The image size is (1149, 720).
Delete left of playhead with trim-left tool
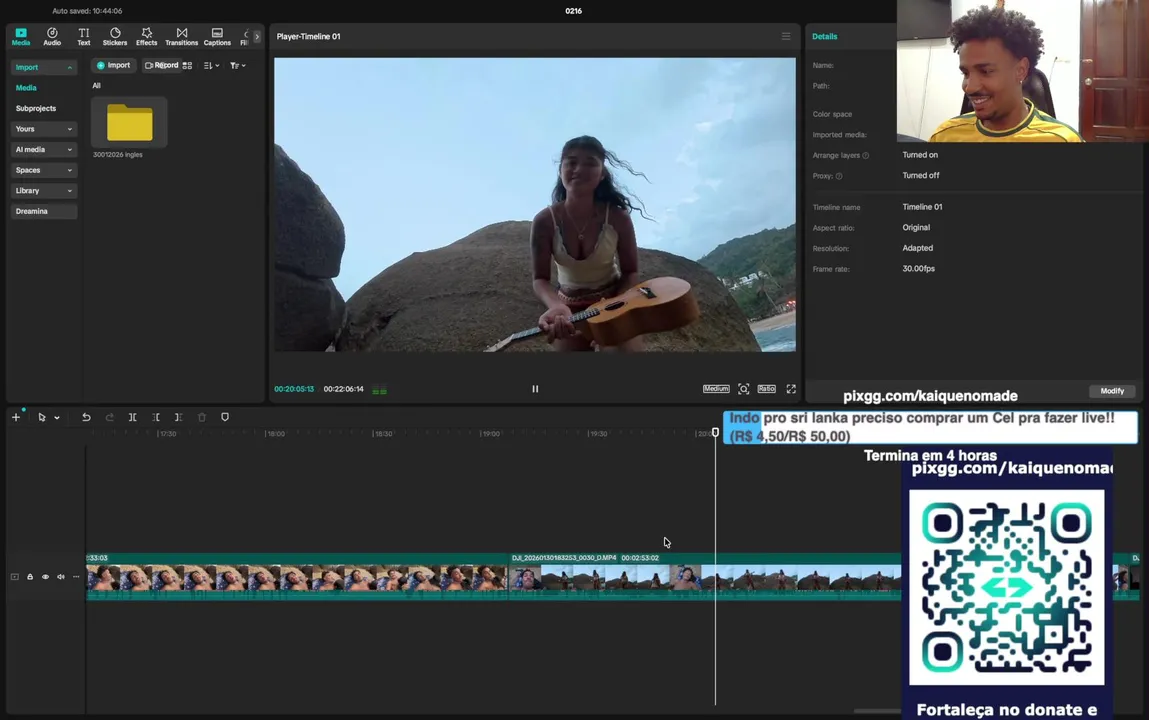pyautogui.click(x=155, y=417)
